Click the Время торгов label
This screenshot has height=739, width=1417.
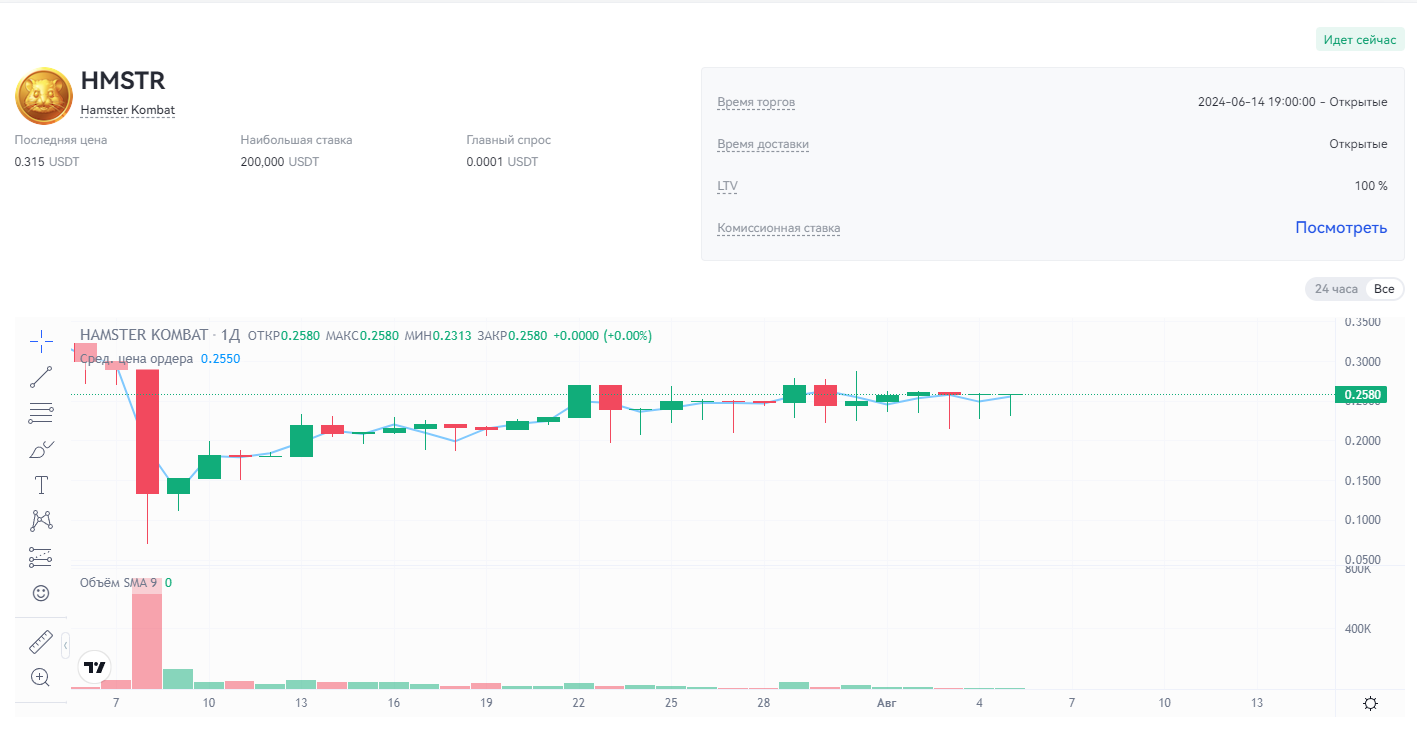[x=756, y=102]
